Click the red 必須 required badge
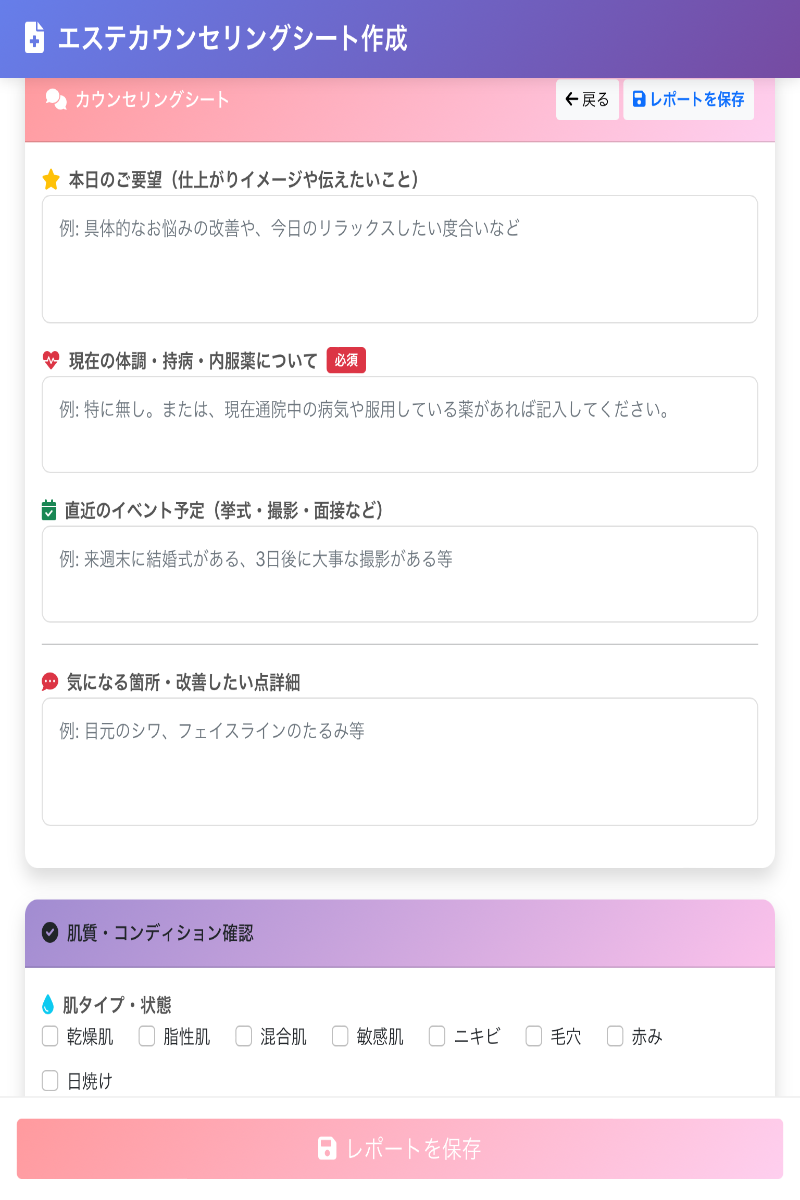This screenshot has width=800, height=1200. point(347,361)
